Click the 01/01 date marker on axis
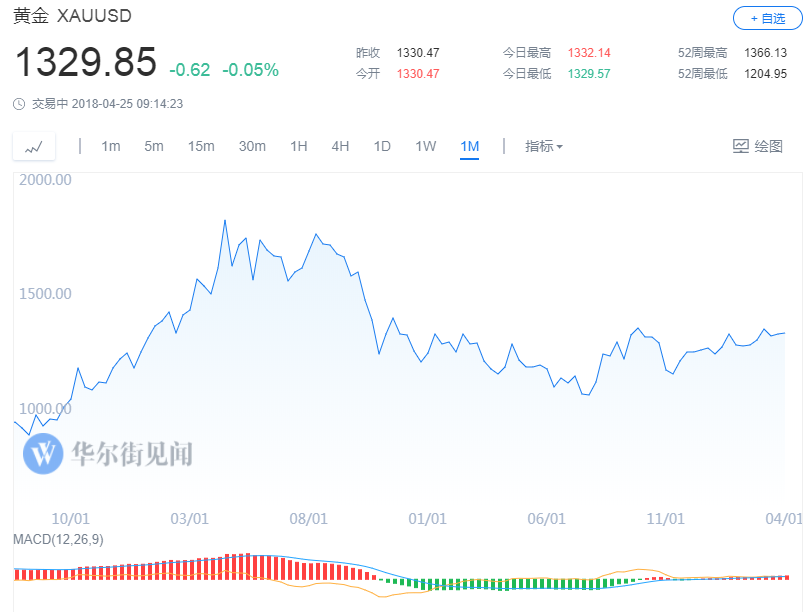 (x=428, y=519)
